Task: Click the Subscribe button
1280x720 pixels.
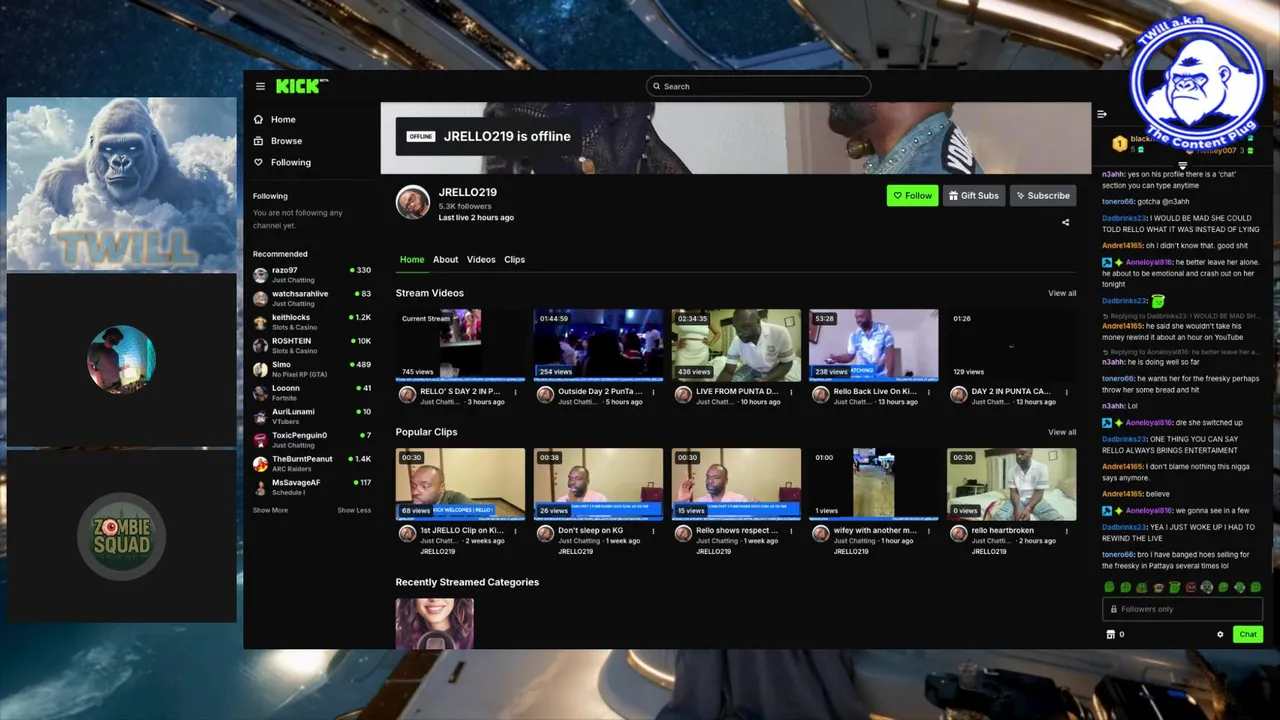Action: coord(1042,196)
